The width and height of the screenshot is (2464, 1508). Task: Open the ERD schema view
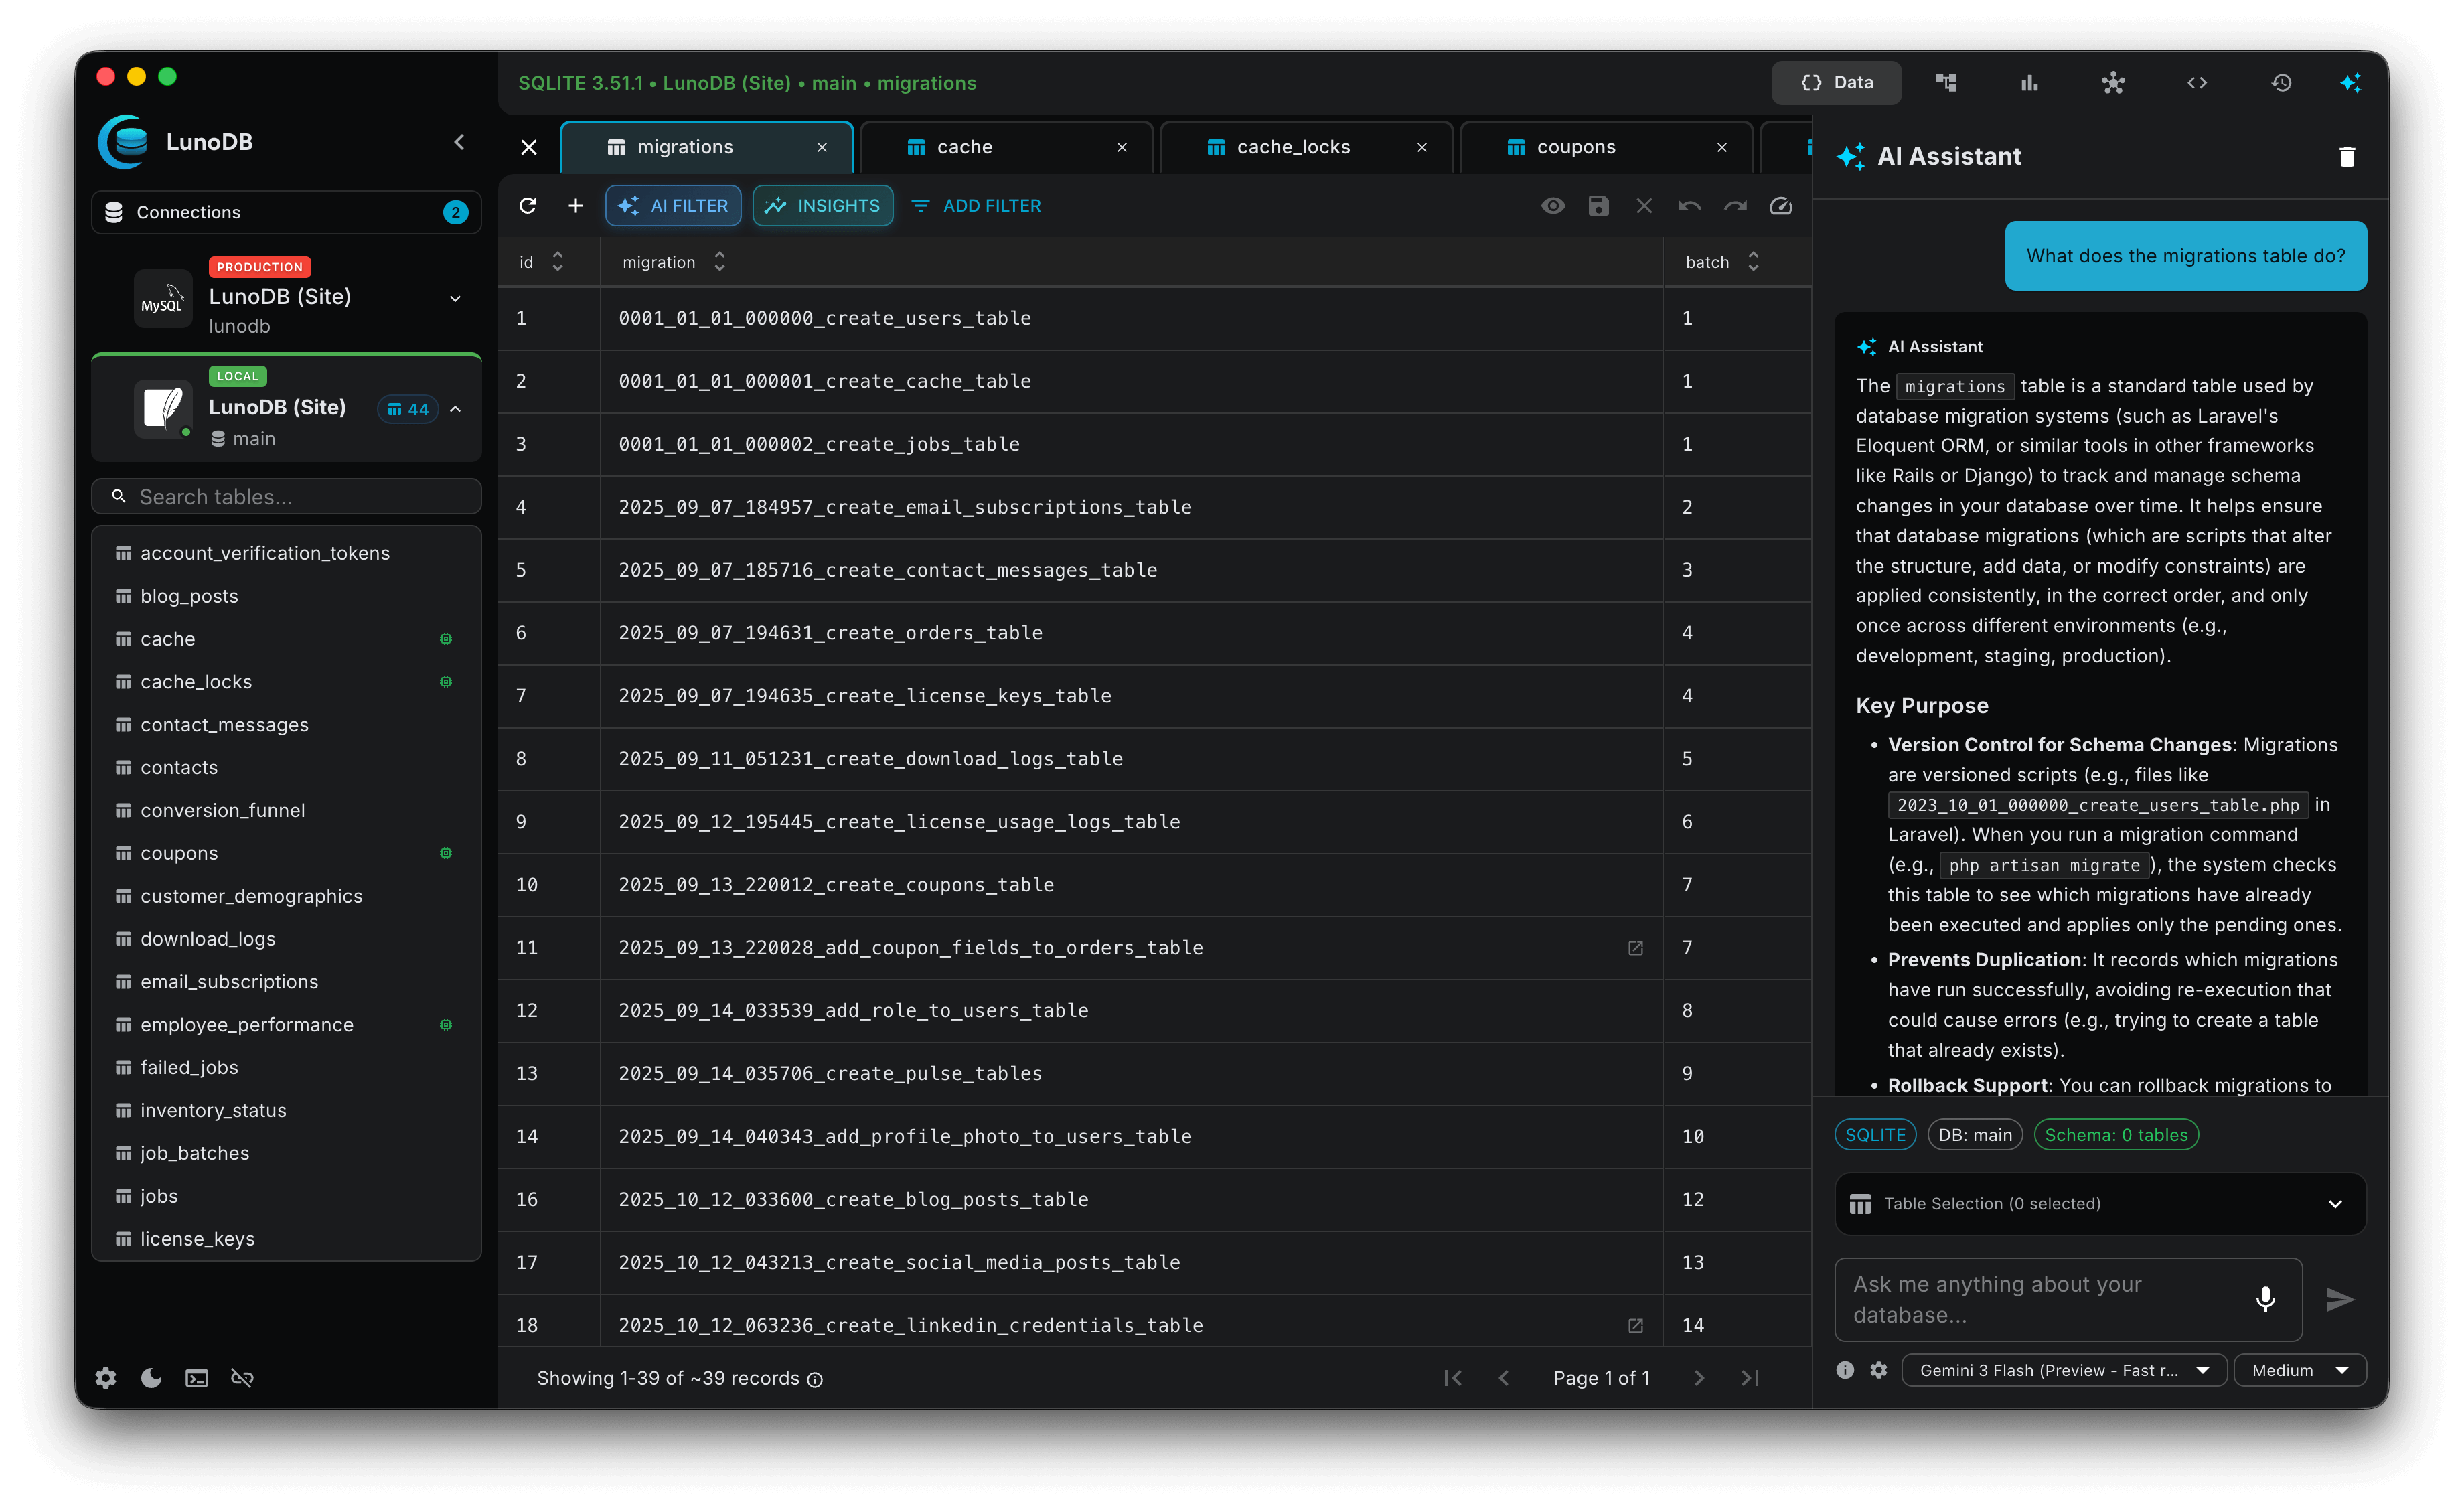coord(1946,82)
